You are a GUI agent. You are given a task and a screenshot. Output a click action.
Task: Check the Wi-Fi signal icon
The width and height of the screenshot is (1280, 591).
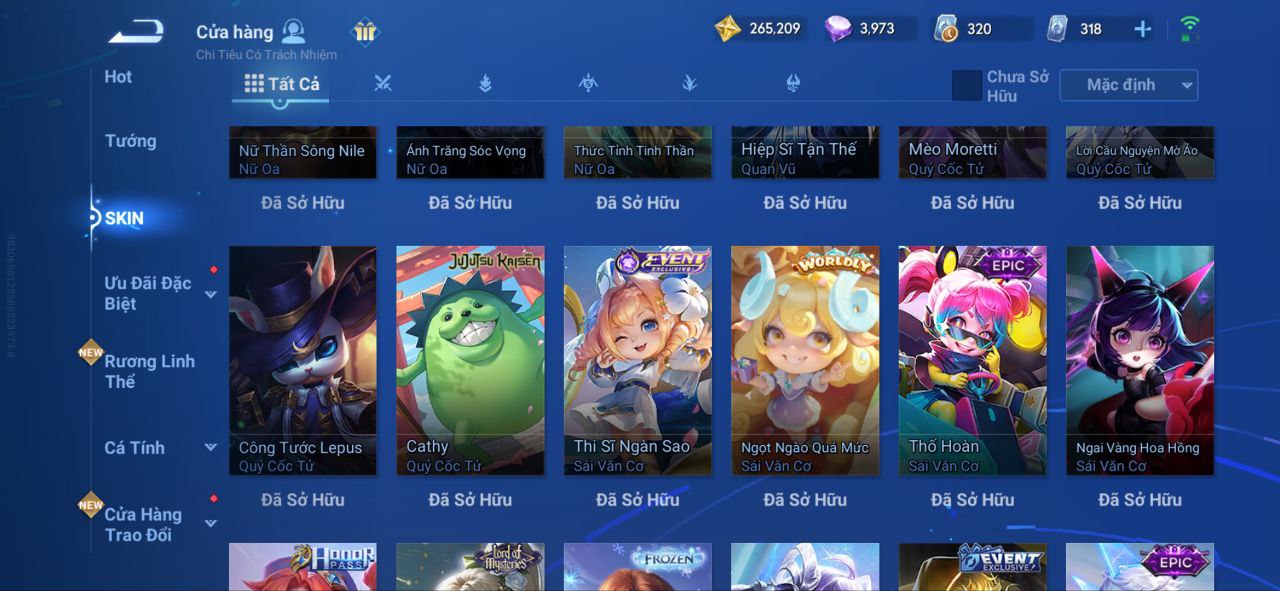coord(1190,28)
